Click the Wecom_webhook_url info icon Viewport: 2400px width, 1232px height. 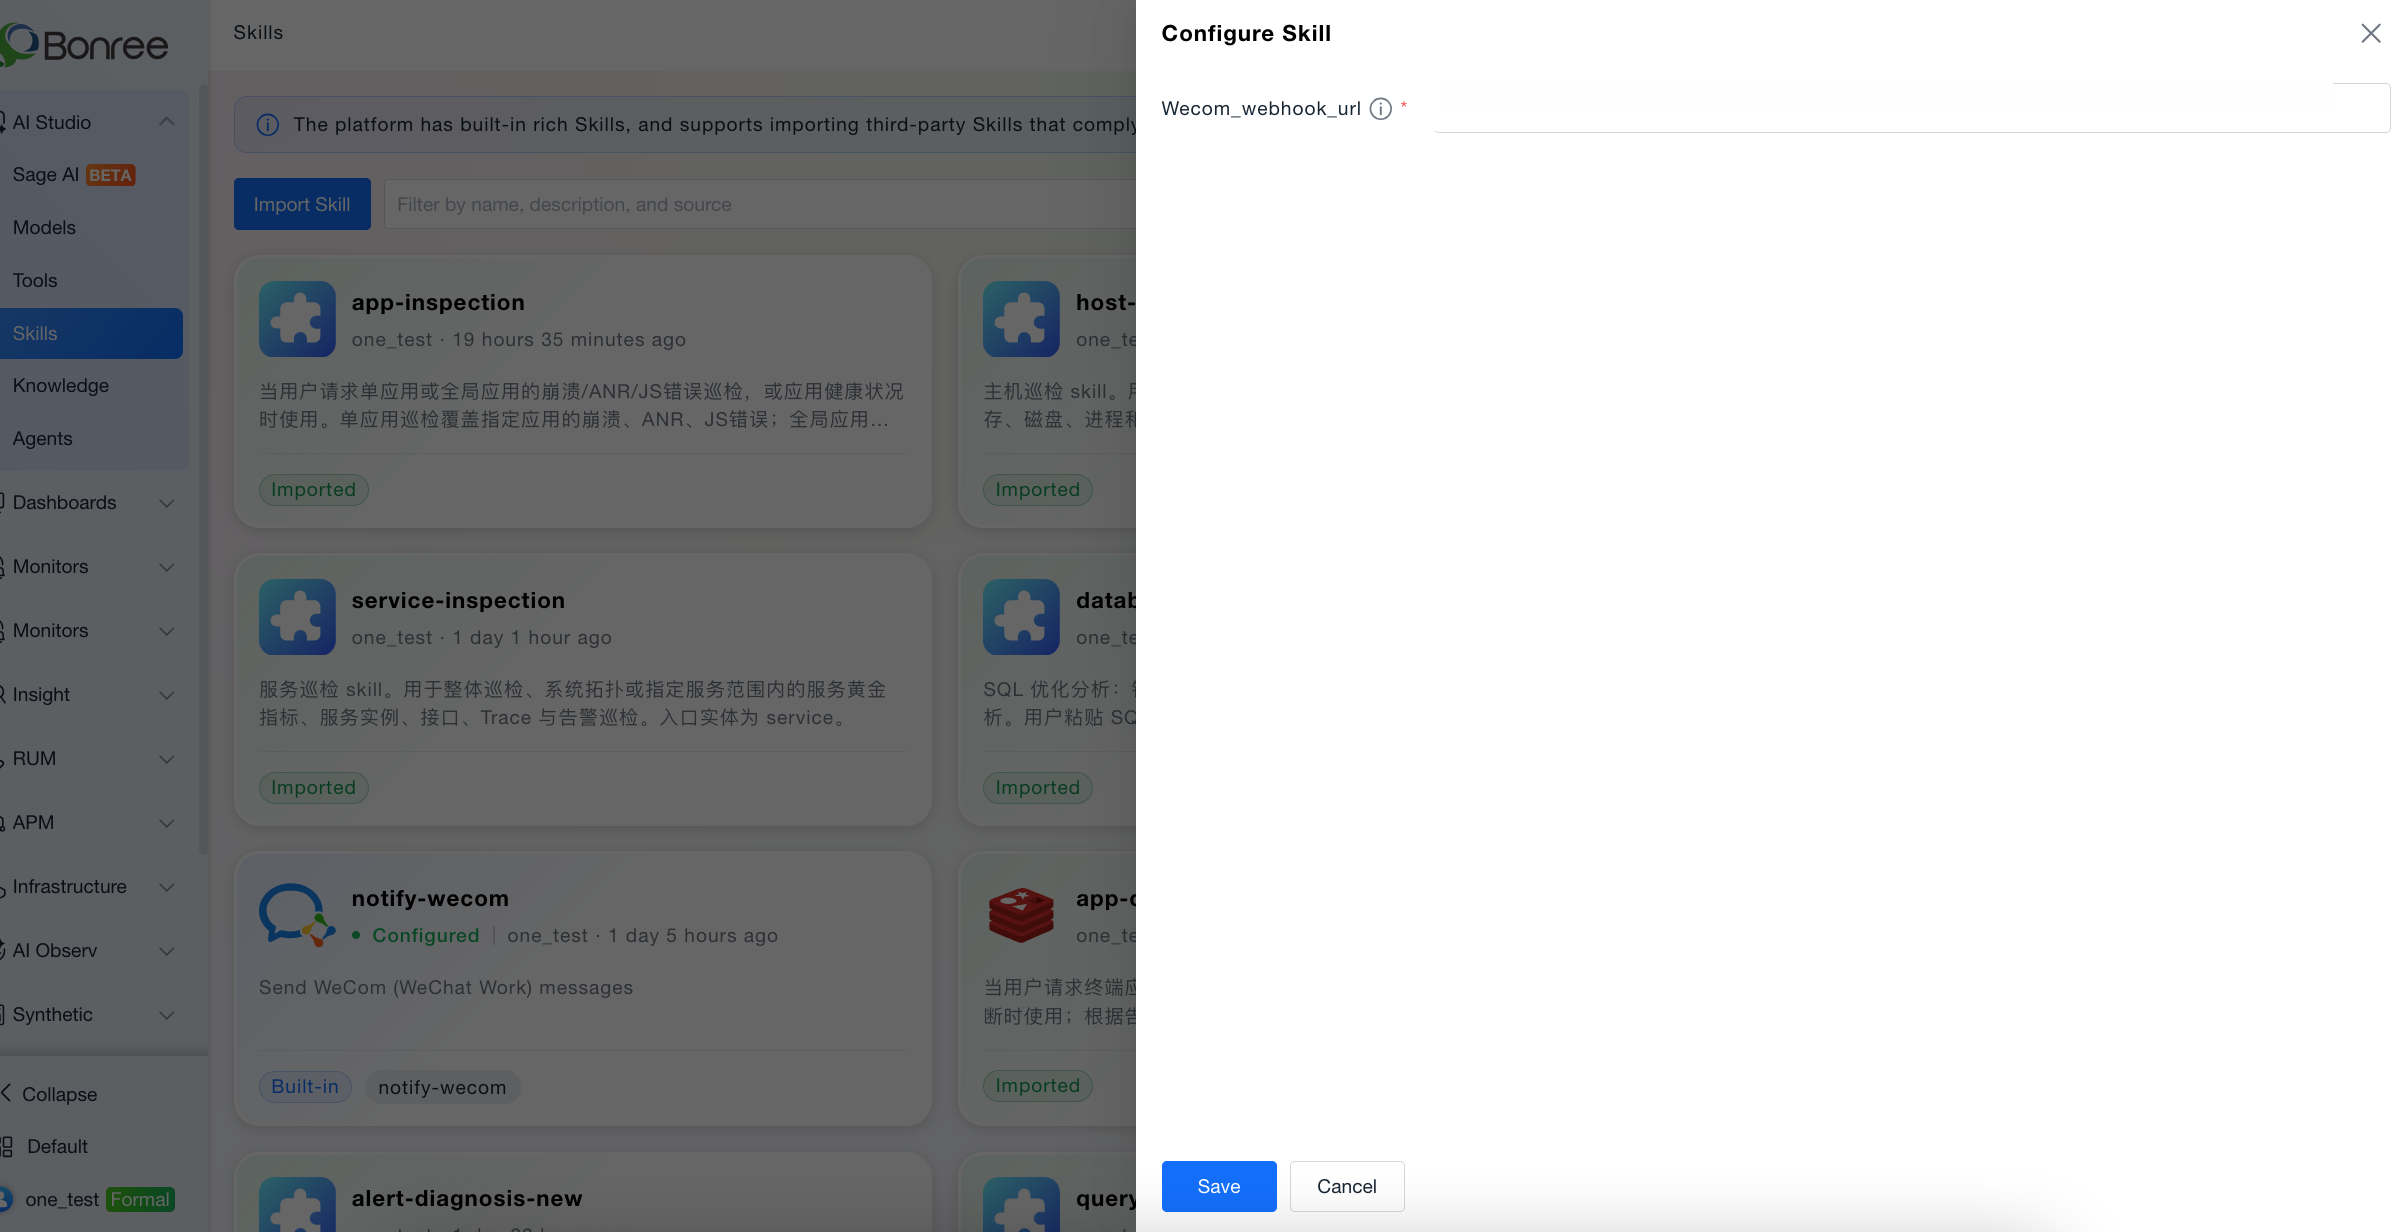point(1380,109)
